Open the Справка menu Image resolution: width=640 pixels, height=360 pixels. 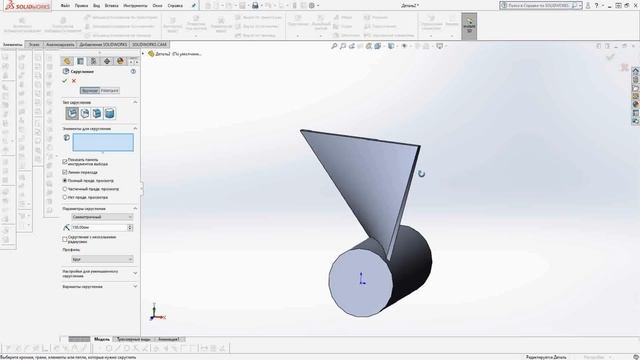[x=175, y=6]
